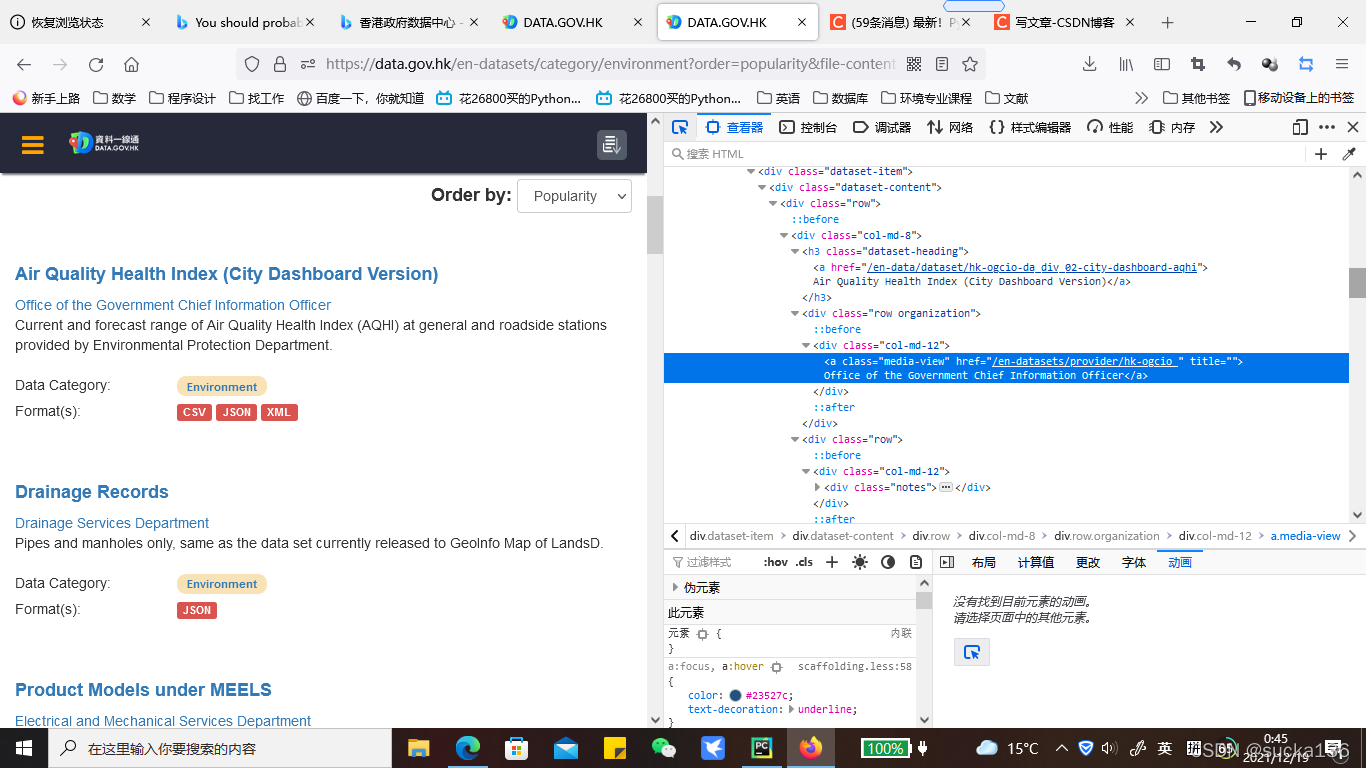
Task: Open WeChat from the Windows taskbar
Action: tap(664, 748)
